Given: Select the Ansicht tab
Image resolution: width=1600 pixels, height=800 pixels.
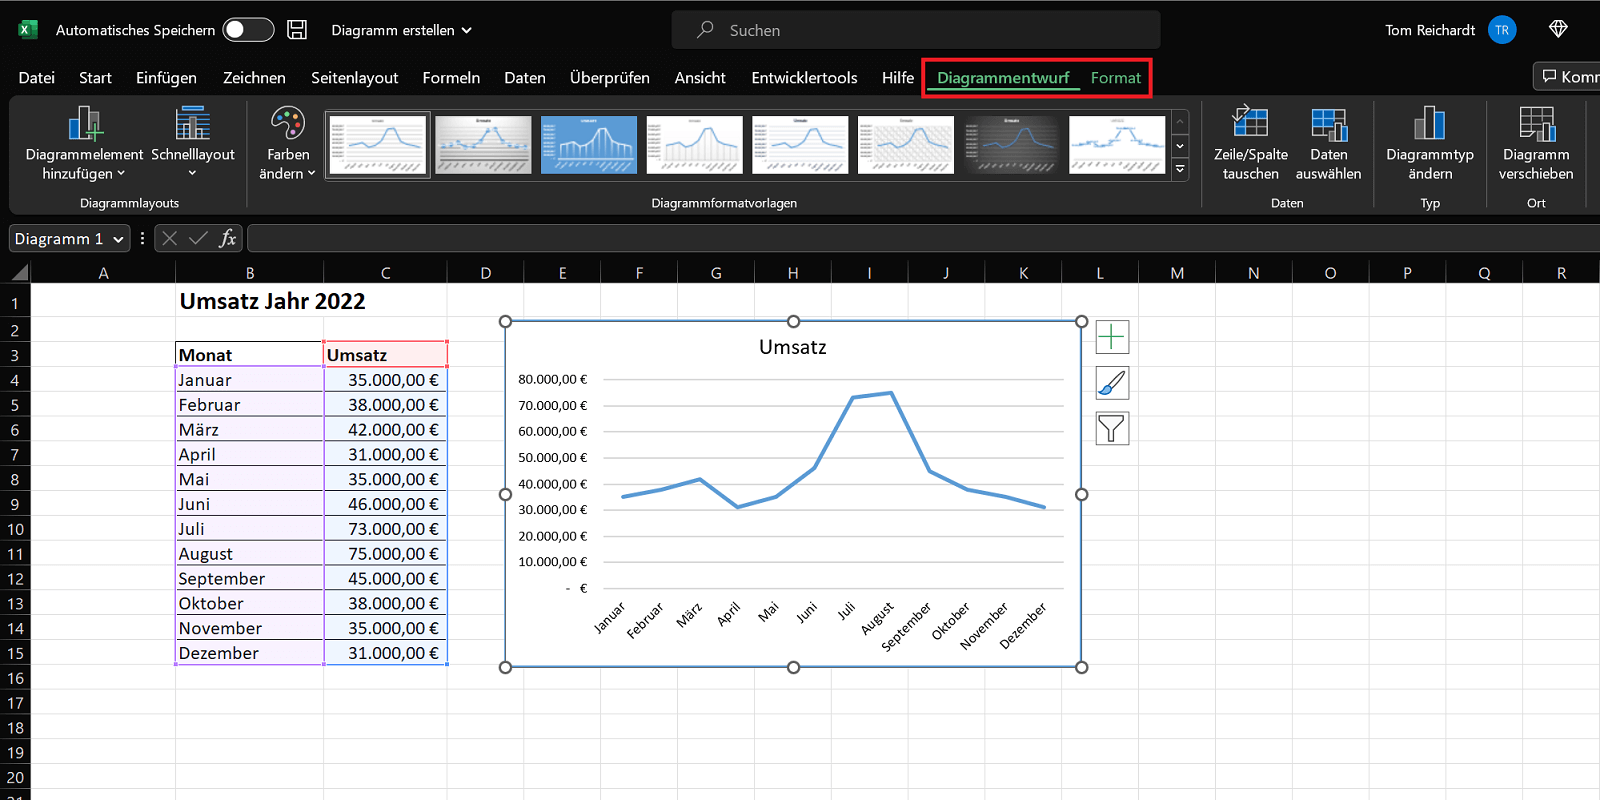Looking at the screenshot, I should click(x=700, y=77).
